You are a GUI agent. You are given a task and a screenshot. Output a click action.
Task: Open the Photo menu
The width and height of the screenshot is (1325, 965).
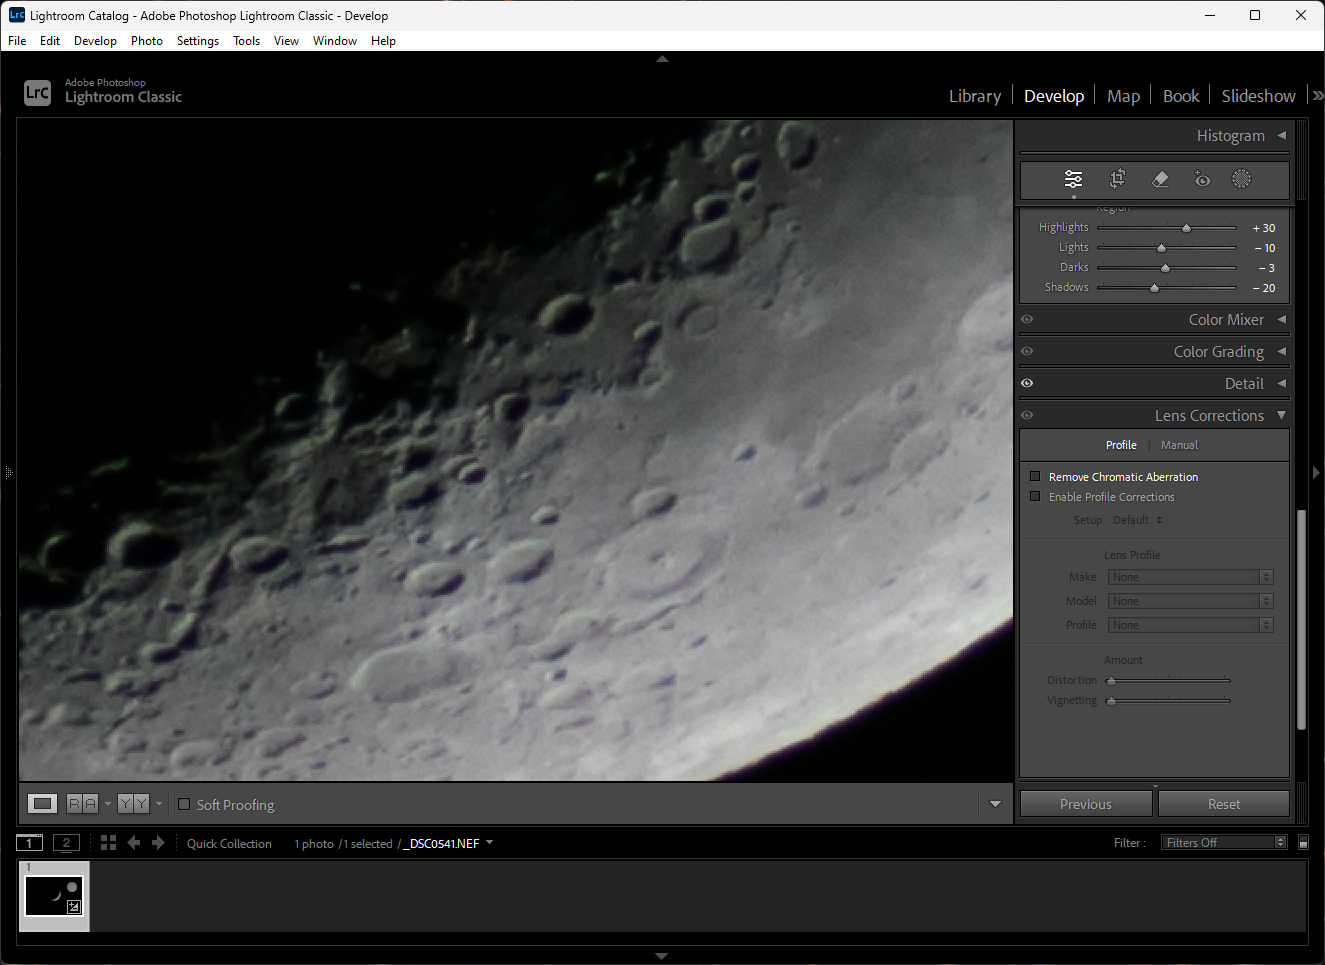pyautogui.click(x=147, y=41)
